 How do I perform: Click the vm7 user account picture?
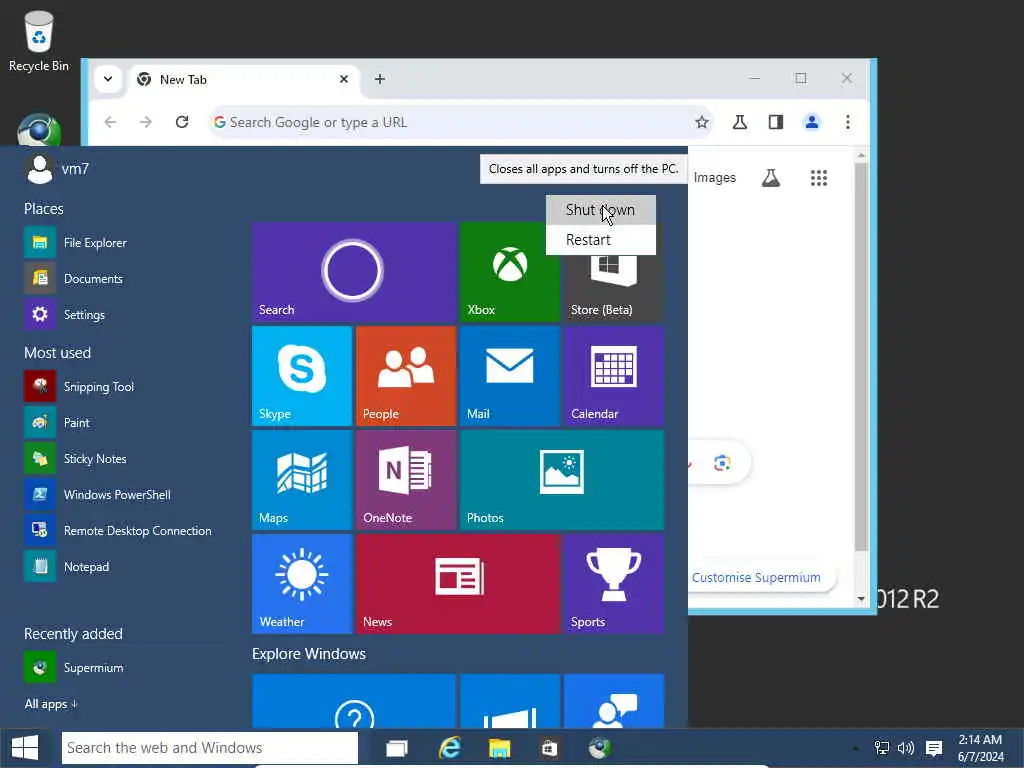pyautogui.click(x=39, y=169)
